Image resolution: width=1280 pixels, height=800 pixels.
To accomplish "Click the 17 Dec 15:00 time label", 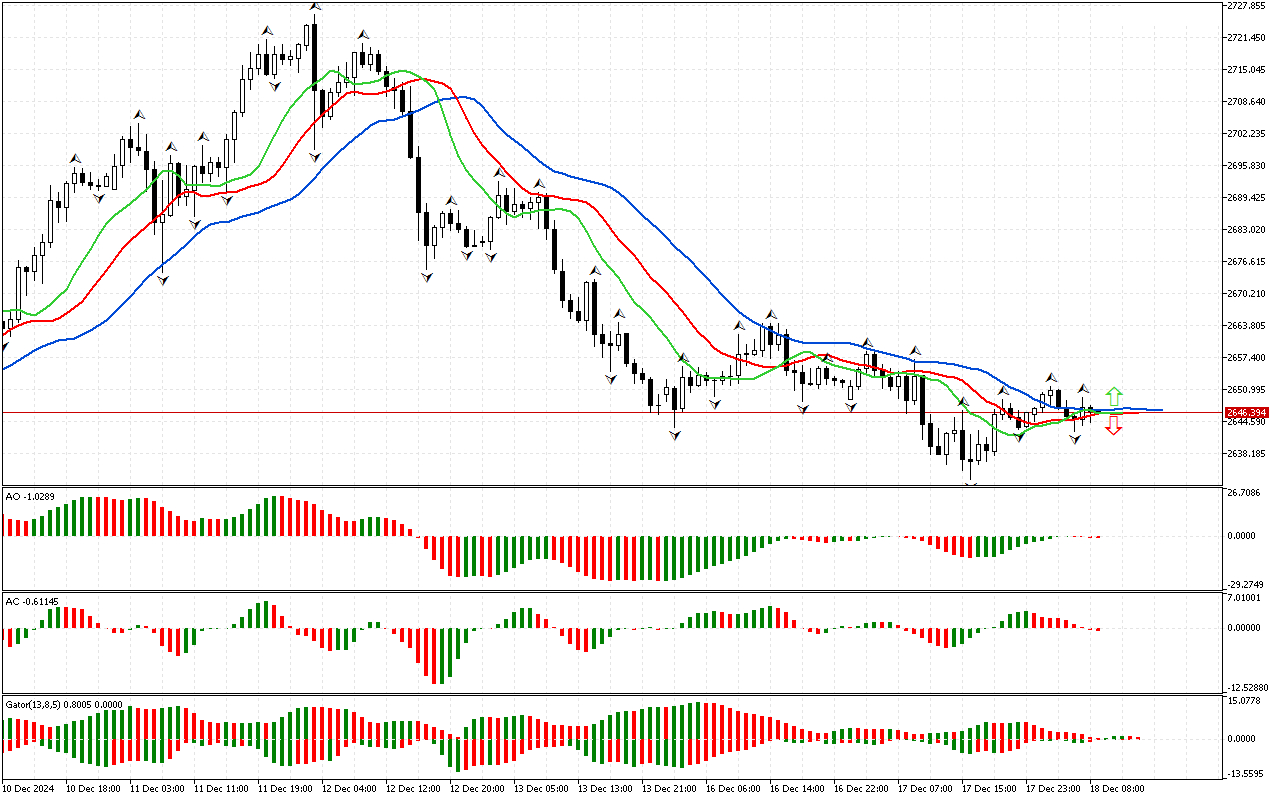I will 990,789.
